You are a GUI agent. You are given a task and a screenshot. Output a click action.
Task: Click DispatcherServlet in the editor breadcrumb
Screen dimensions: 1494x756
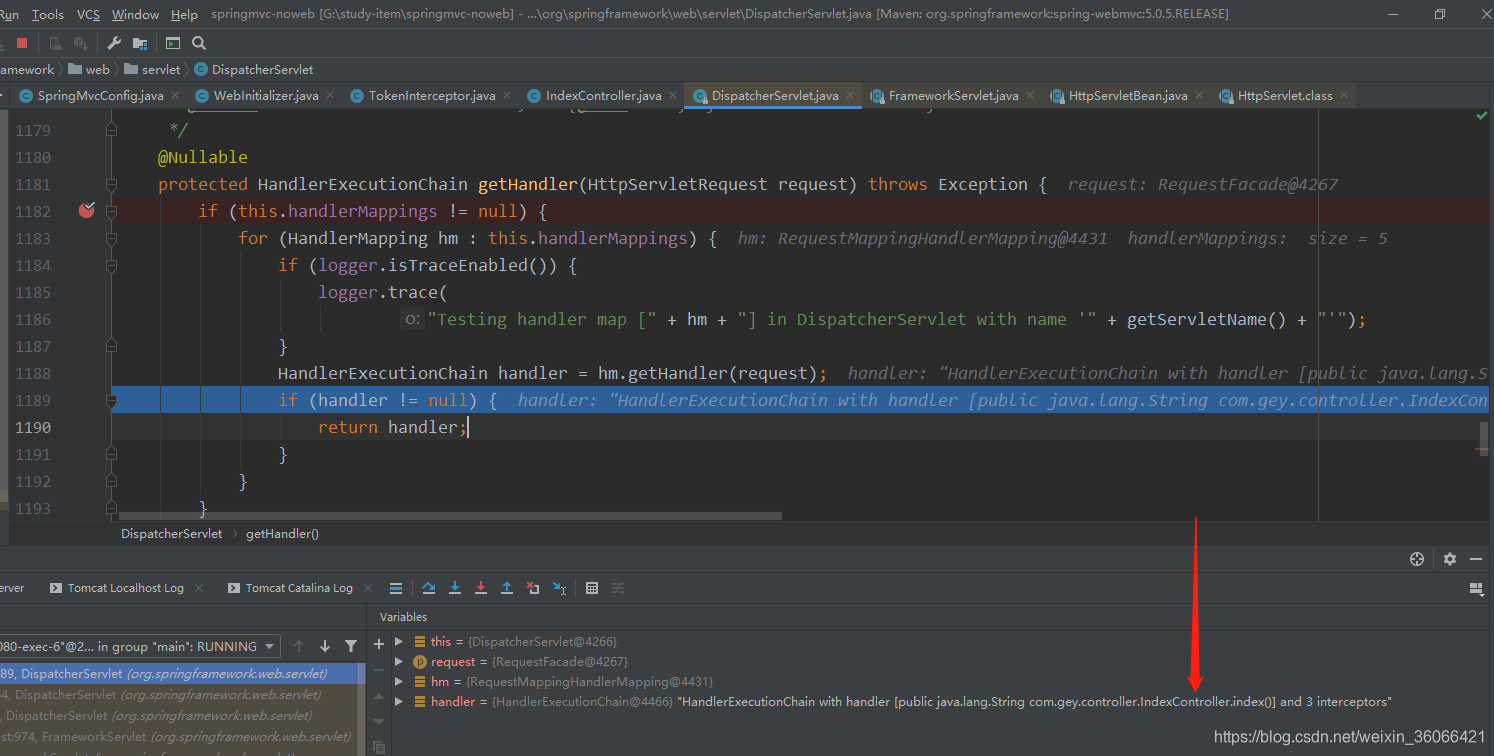[172, 533]
